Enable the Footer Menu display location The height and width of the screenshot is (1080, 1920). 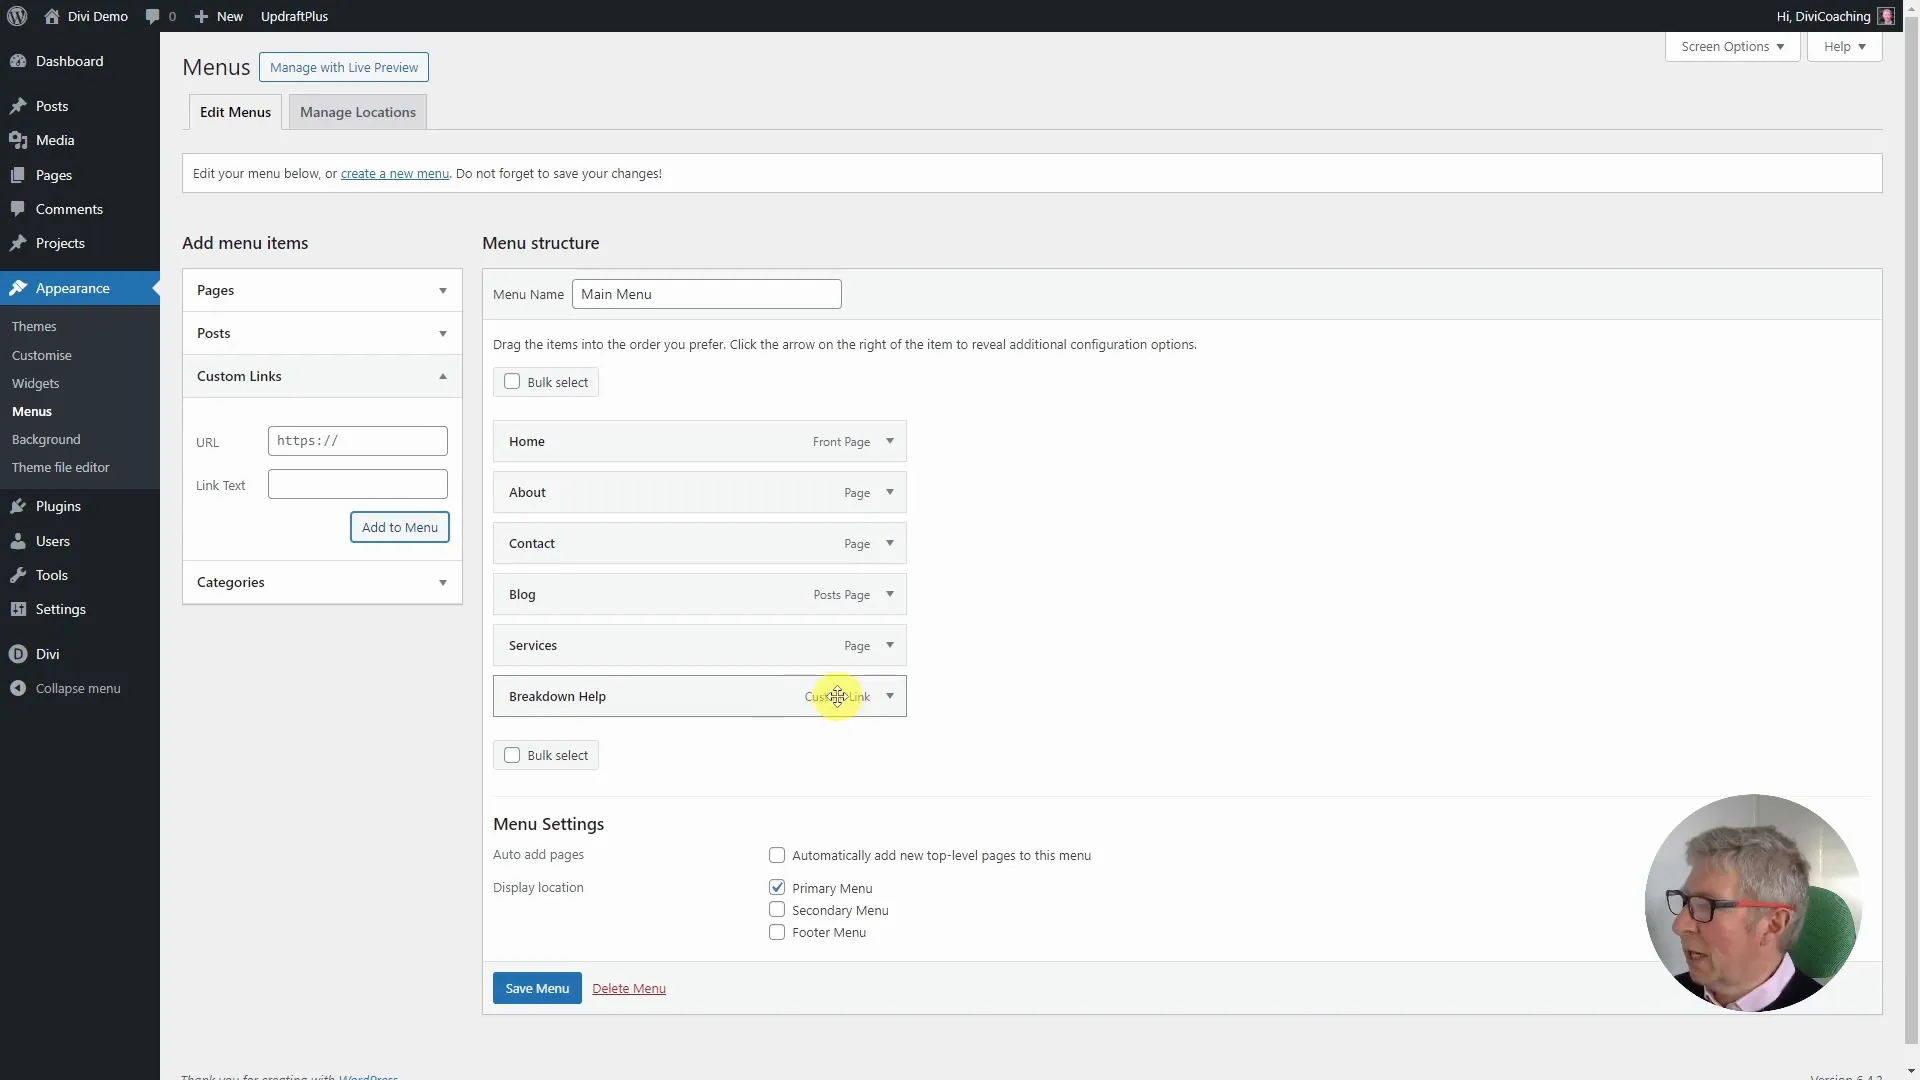[776, 932]
